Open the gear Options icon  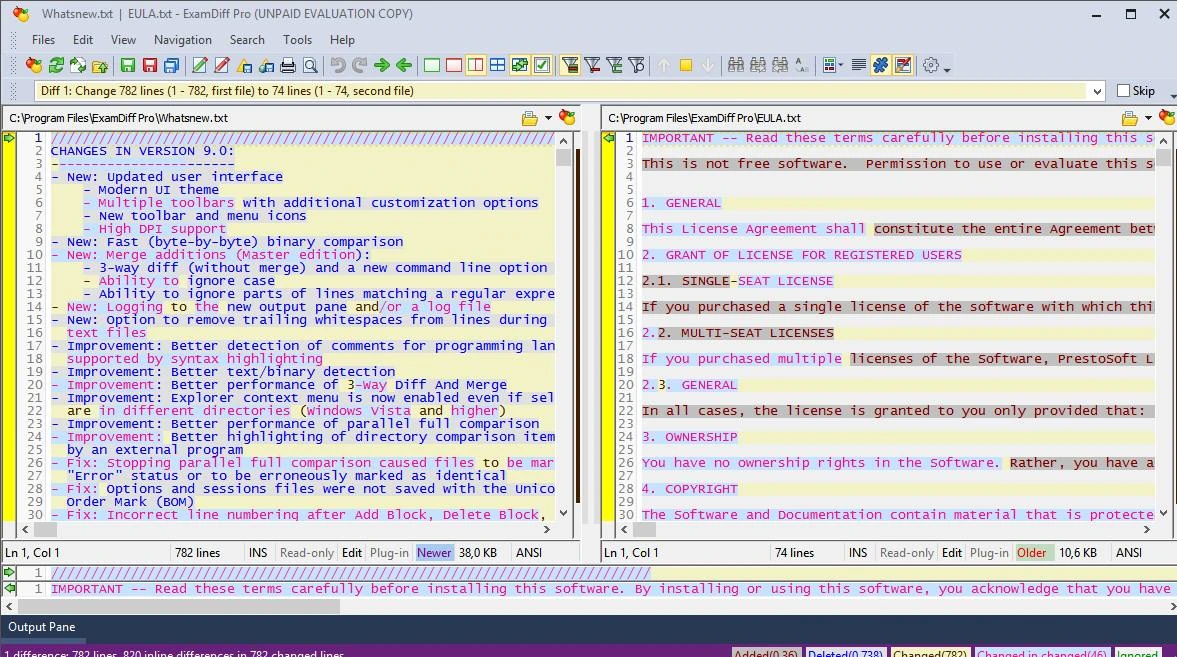coord(931,65)
